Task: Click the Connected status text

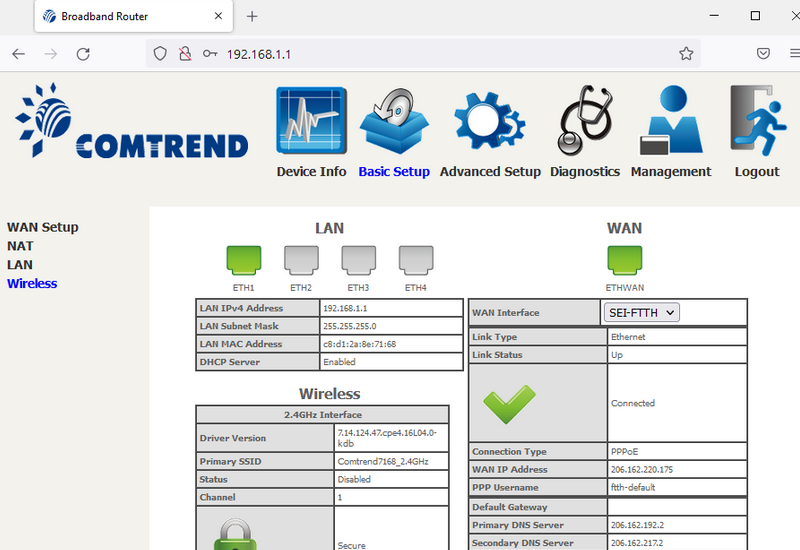Action: pos(633,403)
